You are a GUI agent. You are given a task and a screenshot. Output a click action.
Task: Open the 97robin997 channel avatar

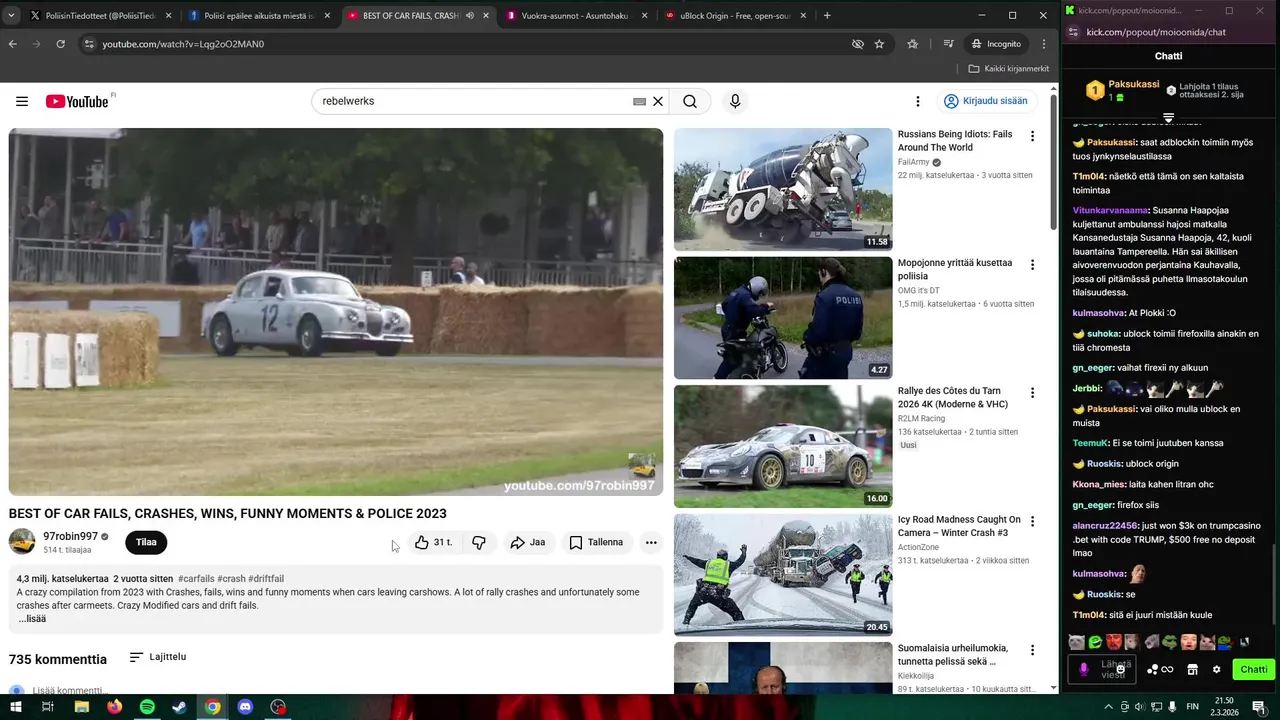22,542
